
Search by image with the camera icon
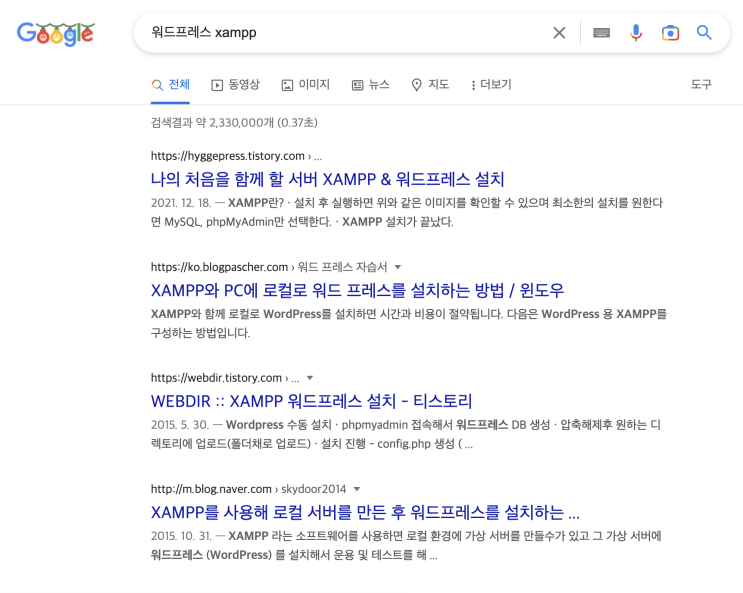coord(670,33)
